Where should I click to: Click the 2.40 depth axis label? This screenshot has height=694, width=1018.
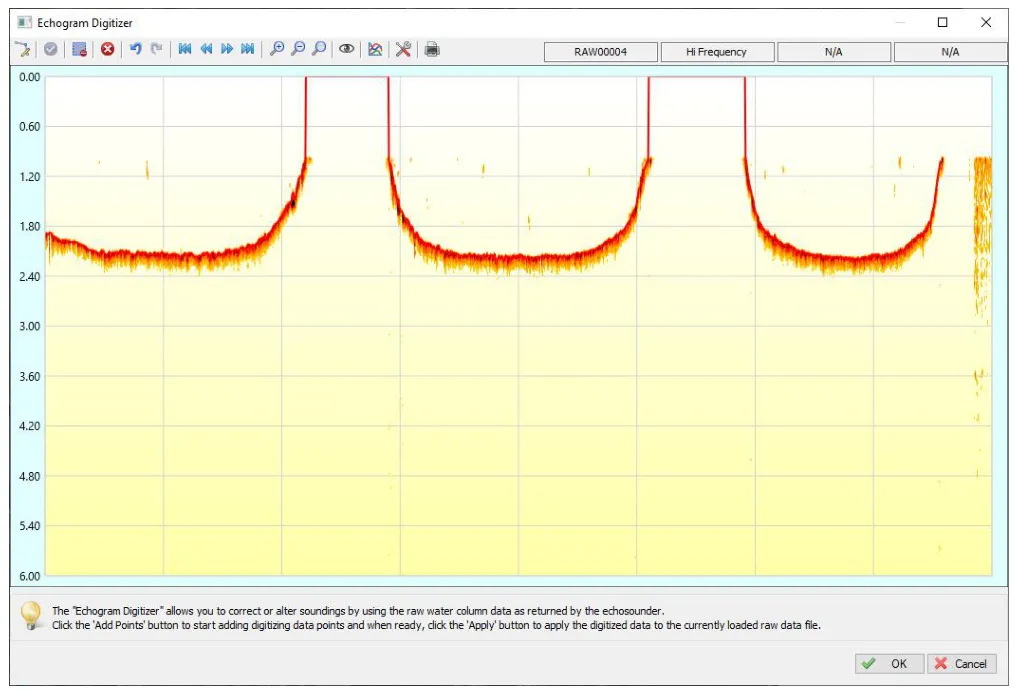(29, 277)
